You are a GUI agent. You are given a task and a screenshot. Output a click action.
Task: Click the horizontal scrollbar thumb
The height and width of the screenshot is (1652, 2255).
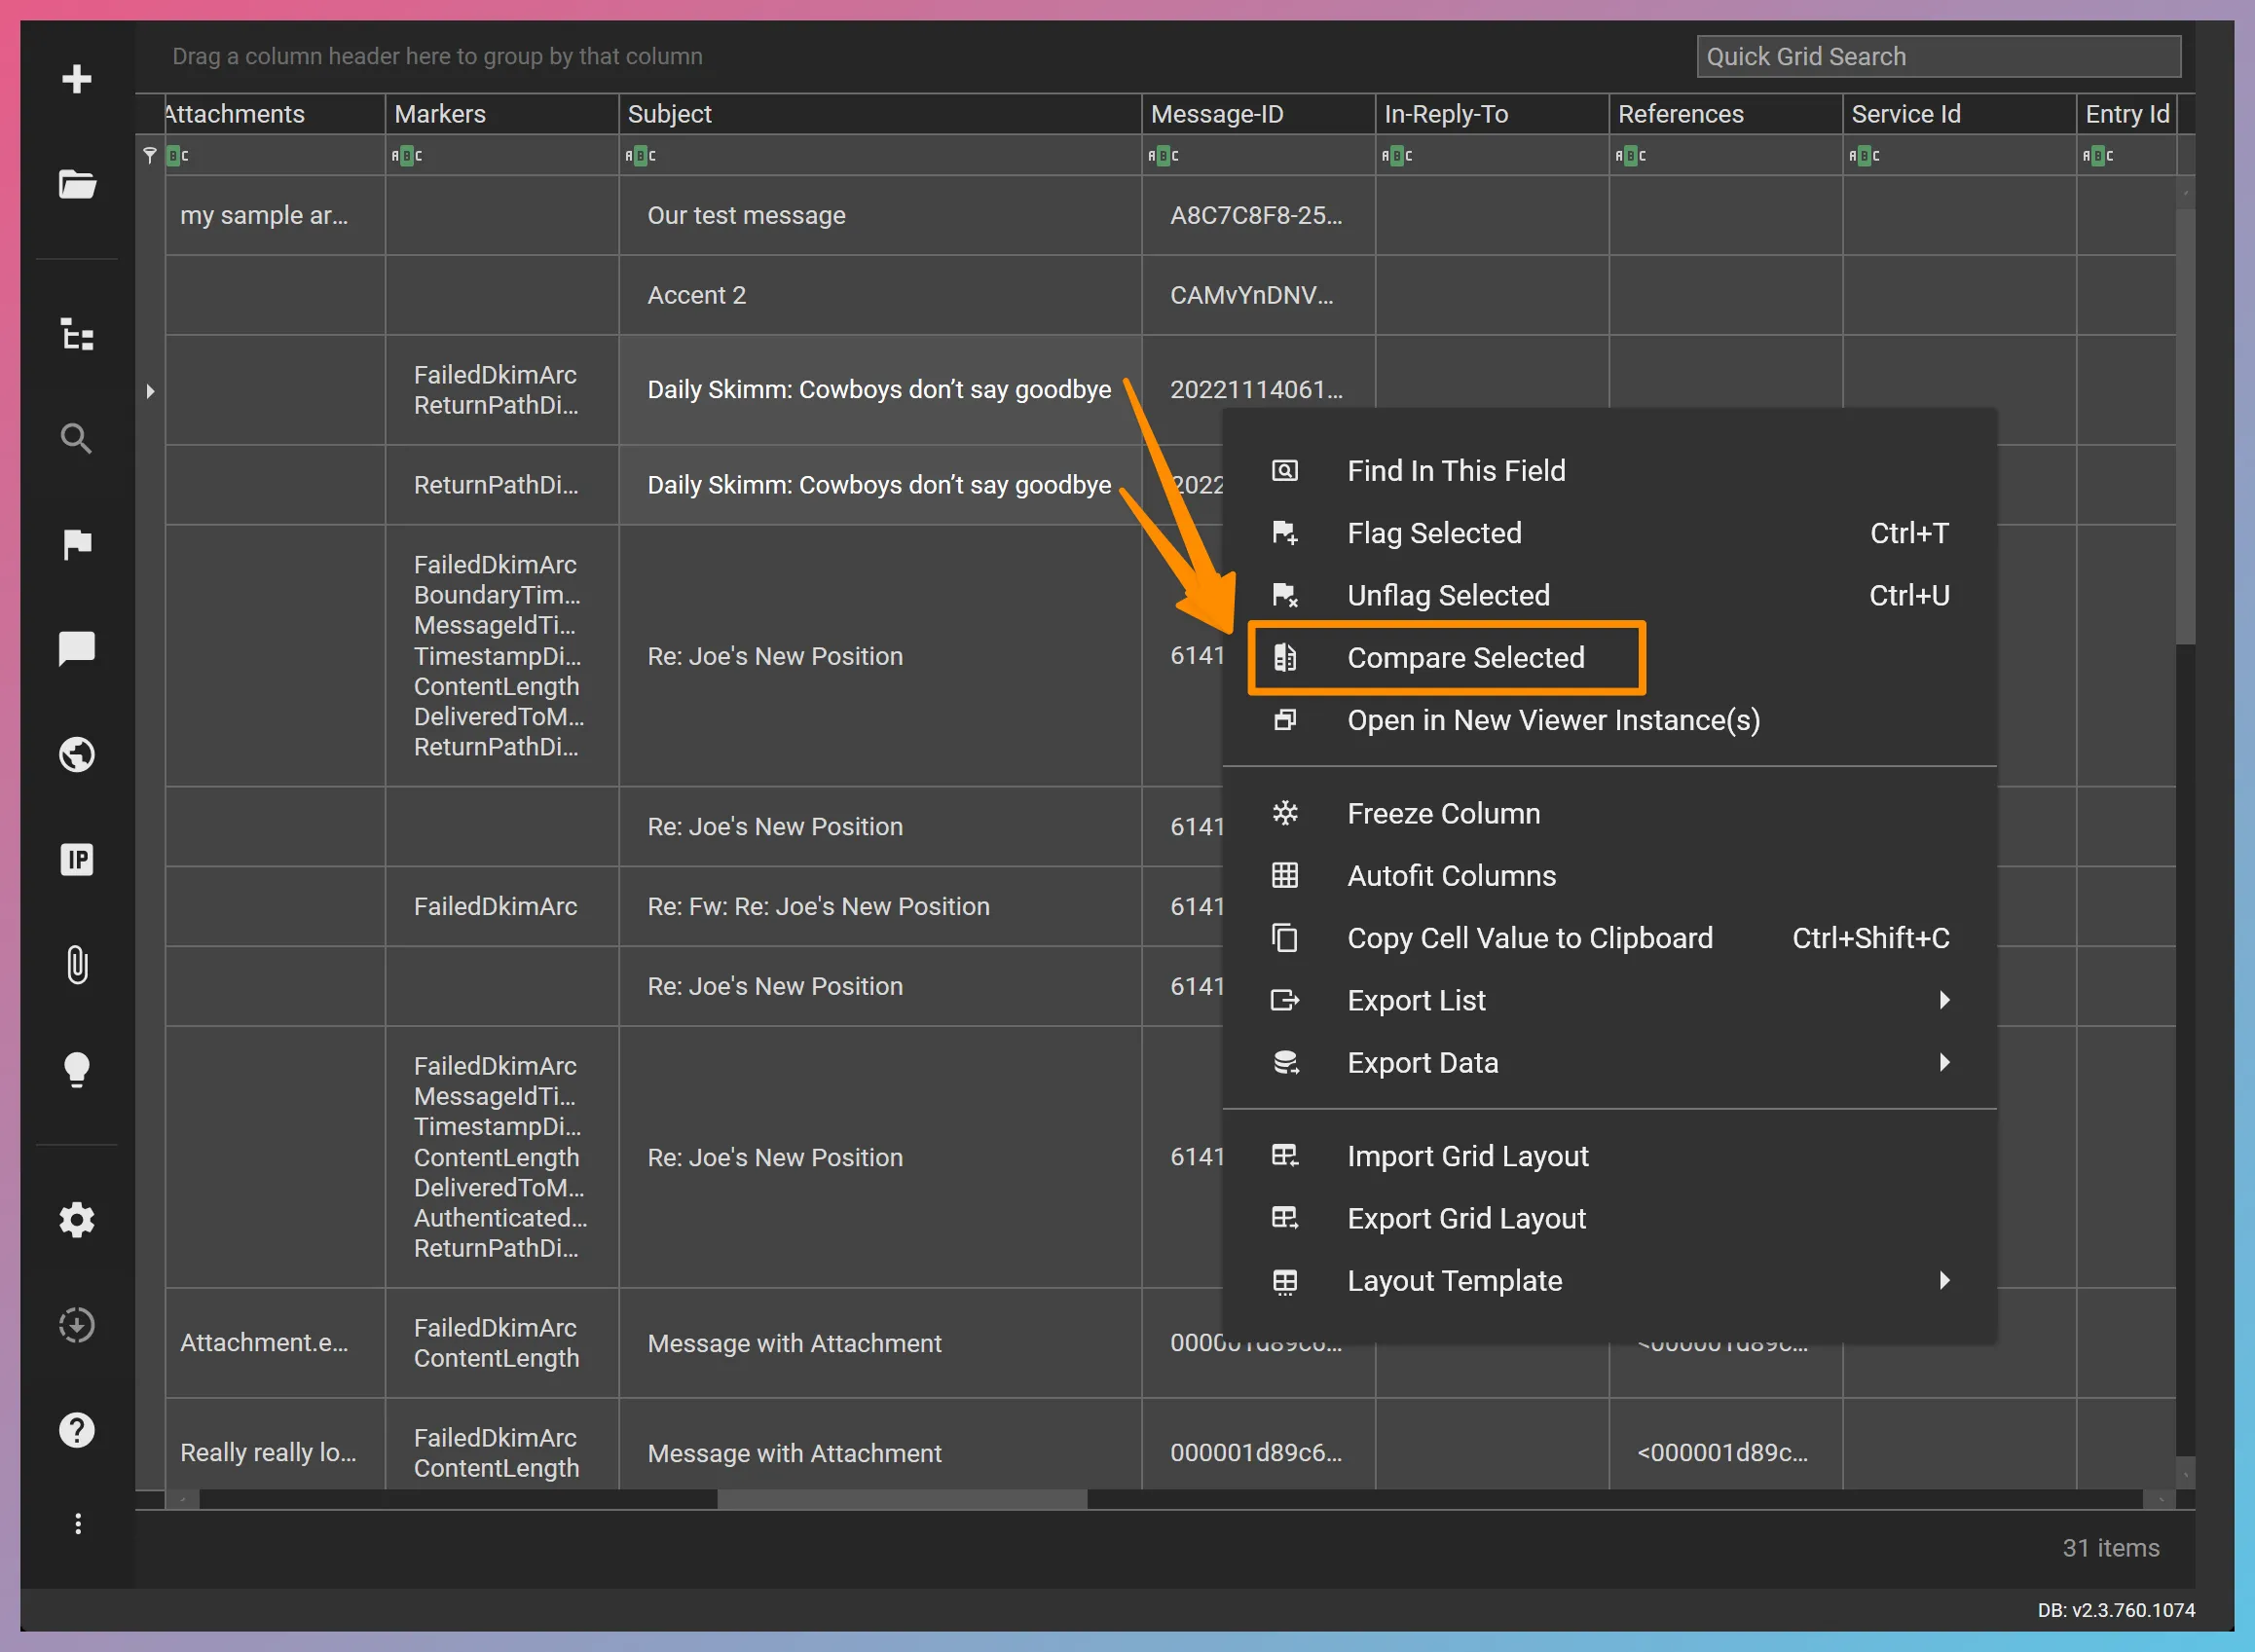[x=901, y=1500]
